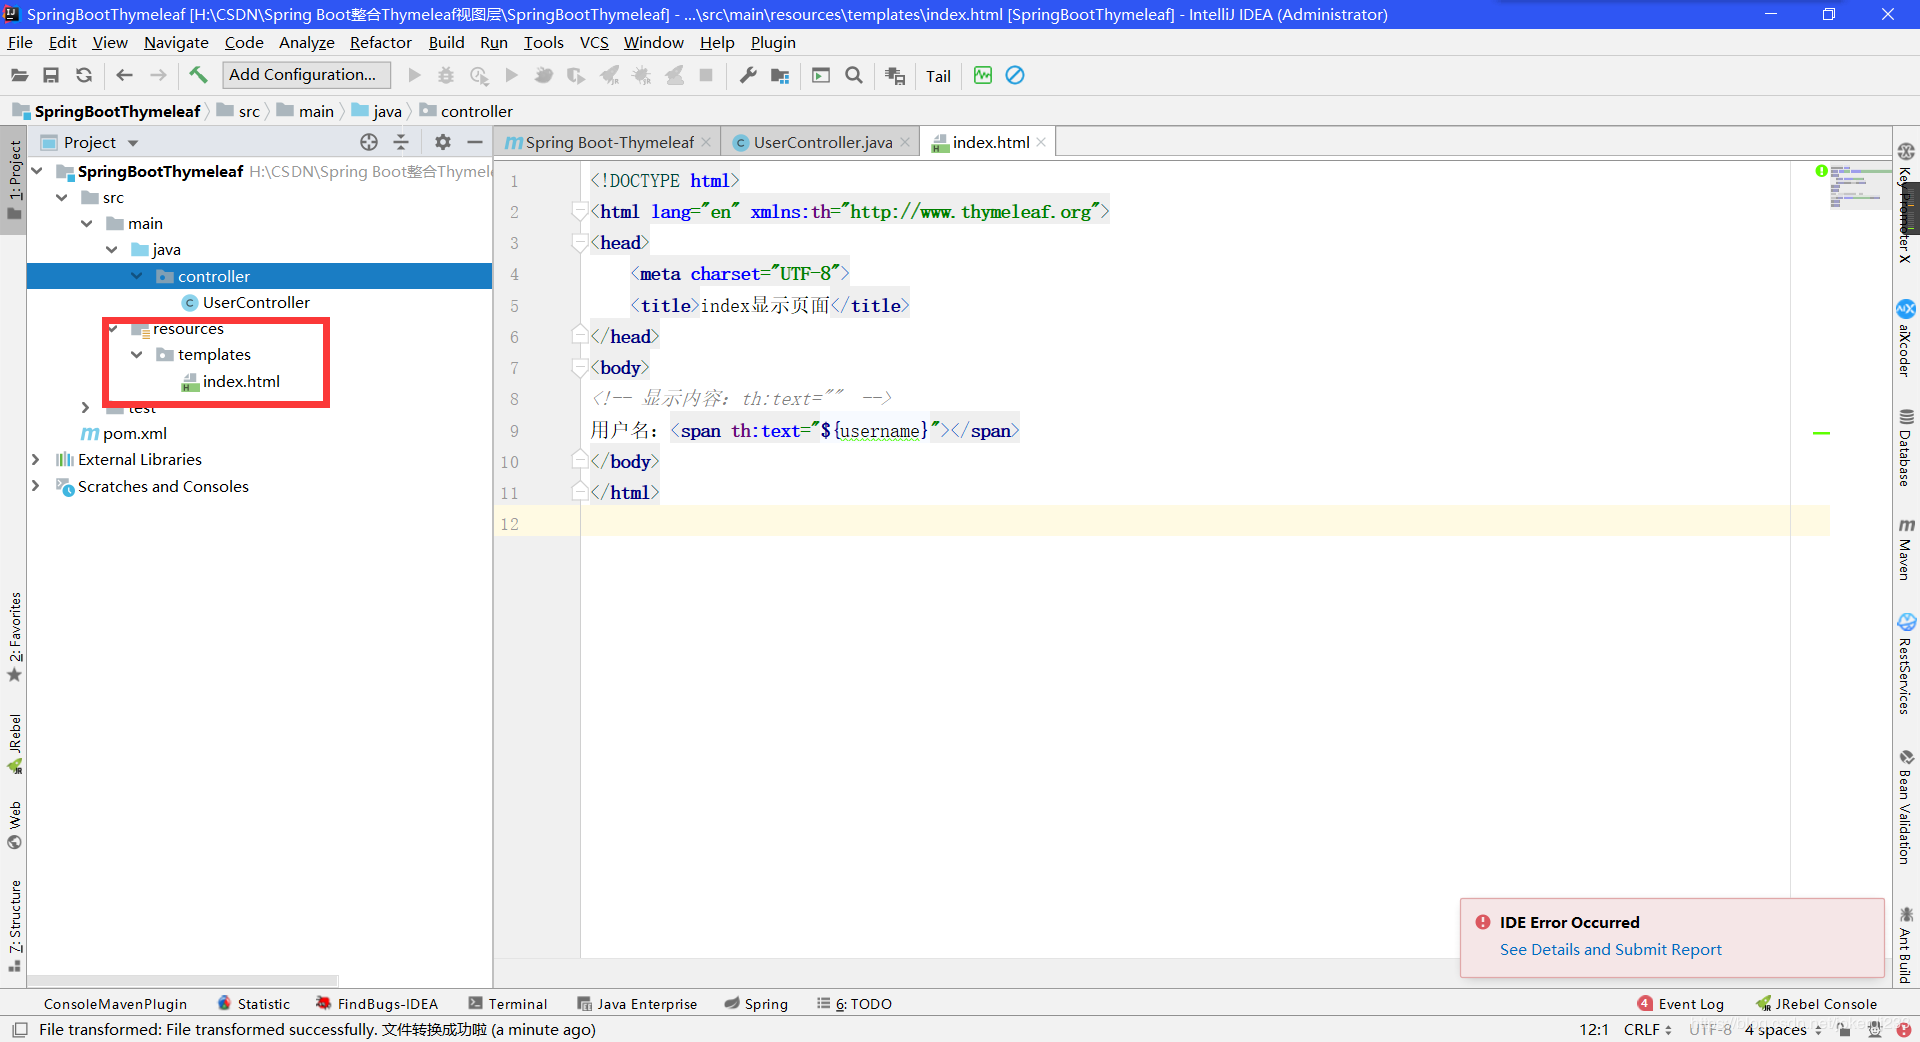Synchronize project with the refresh icon
The image size is (1920, 1042).
(x=84, y=75)
